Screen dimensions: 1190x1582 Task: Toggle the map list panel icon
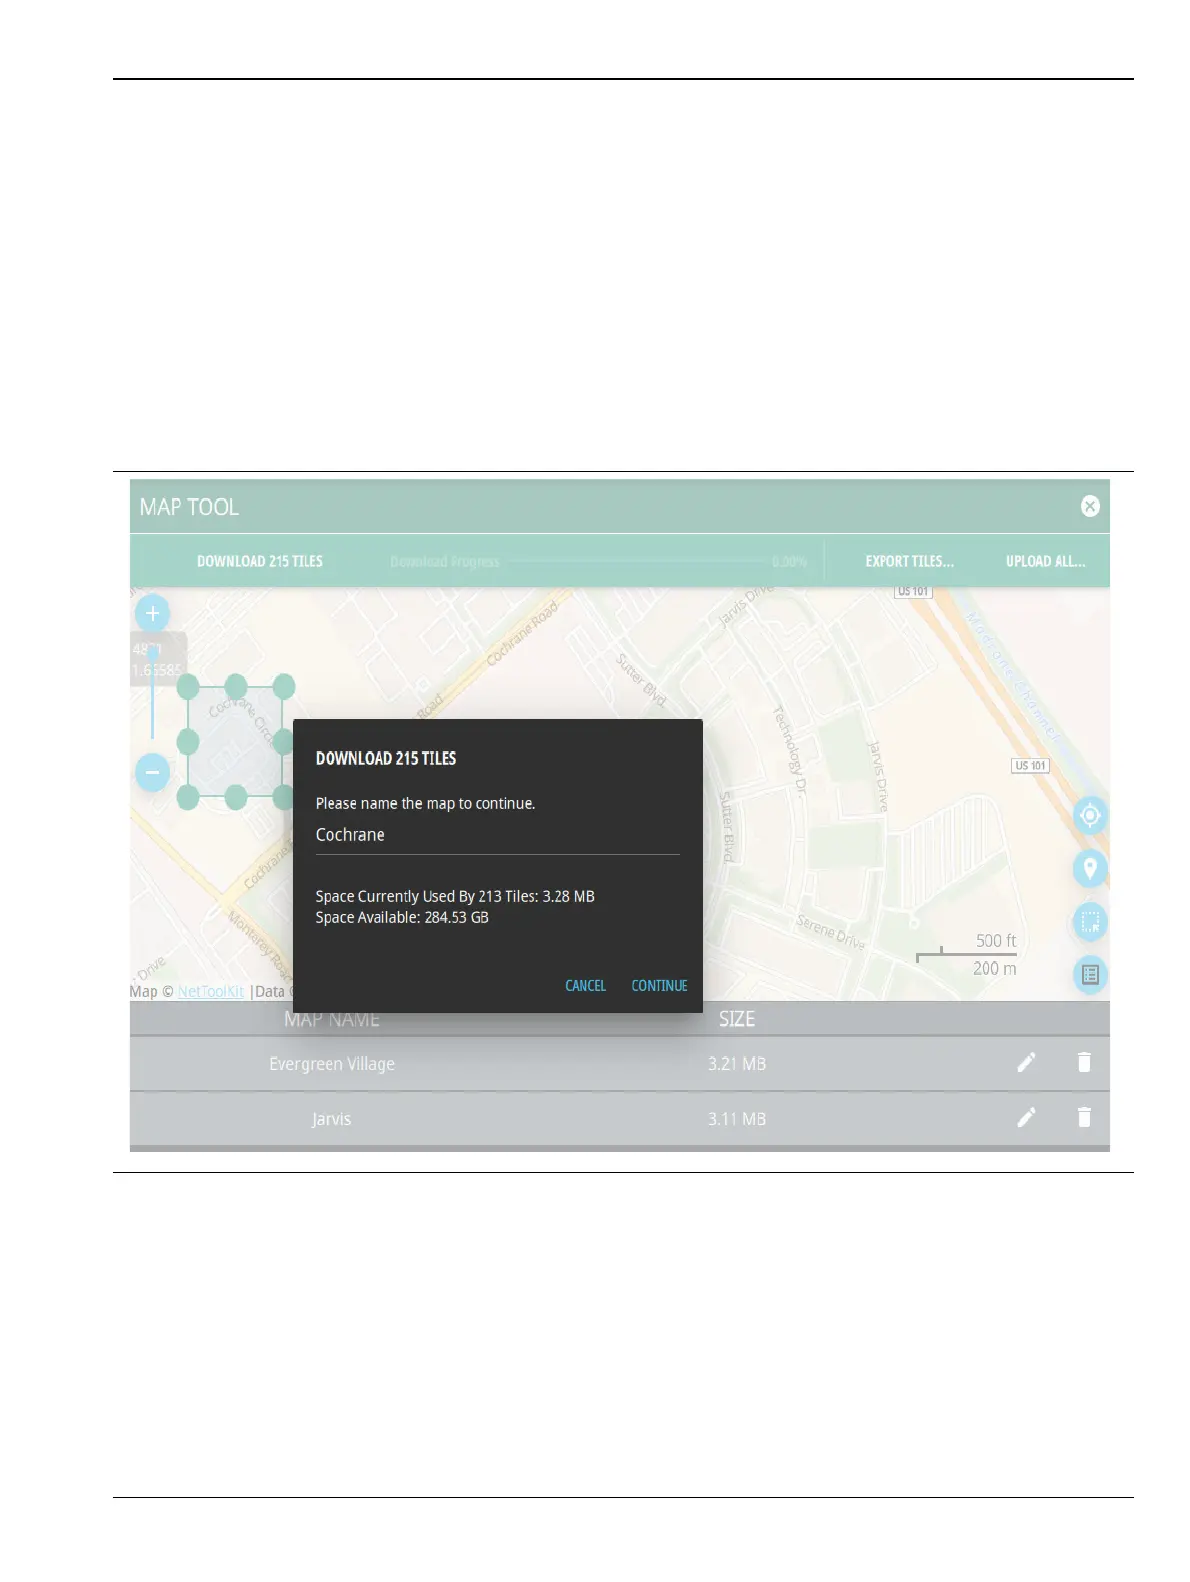point(1090,974)
